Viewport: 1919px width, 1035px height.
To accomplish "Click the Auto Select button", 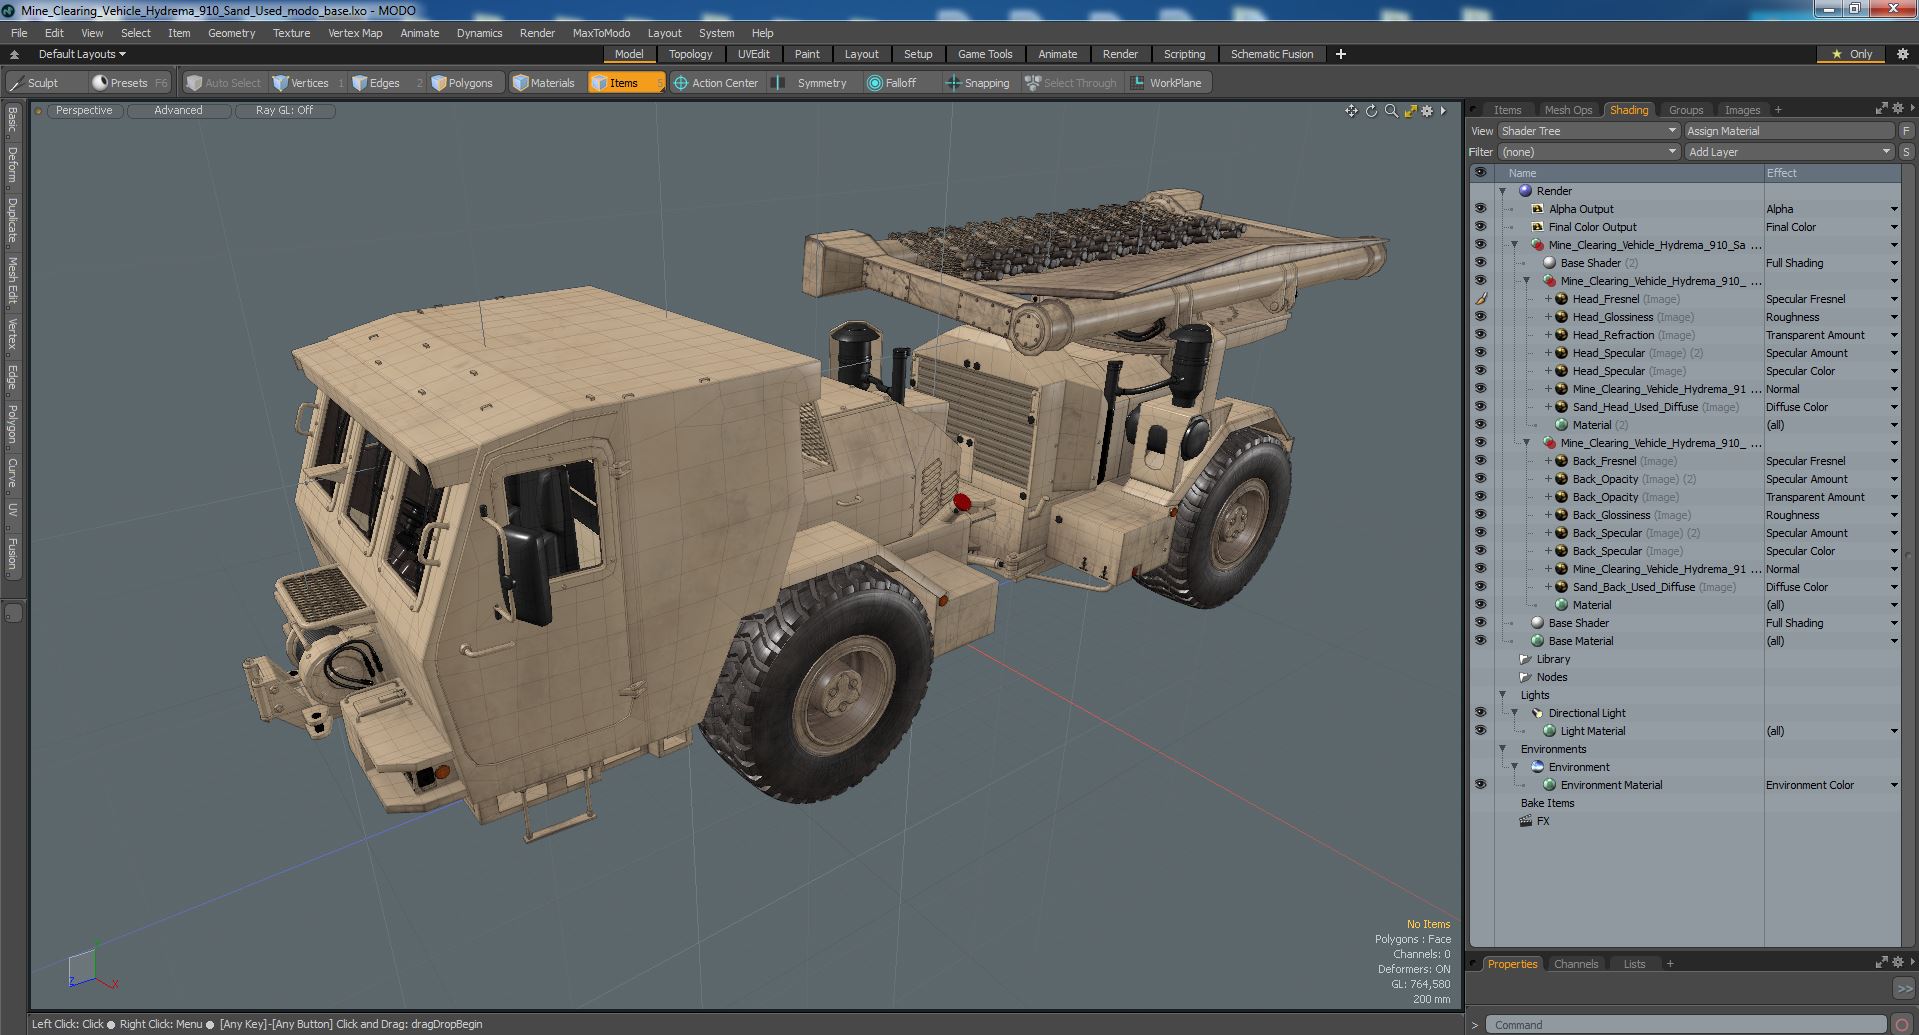I will point(224,83).
